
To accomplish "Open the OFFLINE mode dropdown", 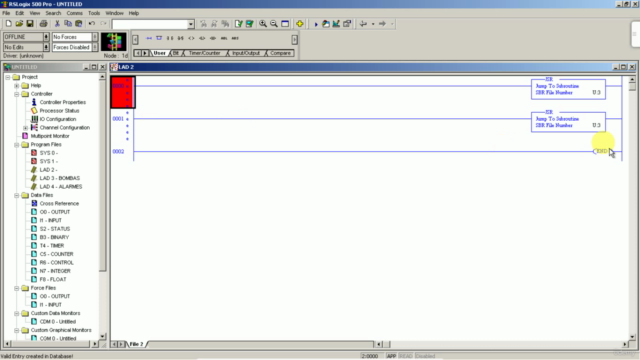I will [x=46, y=37].
